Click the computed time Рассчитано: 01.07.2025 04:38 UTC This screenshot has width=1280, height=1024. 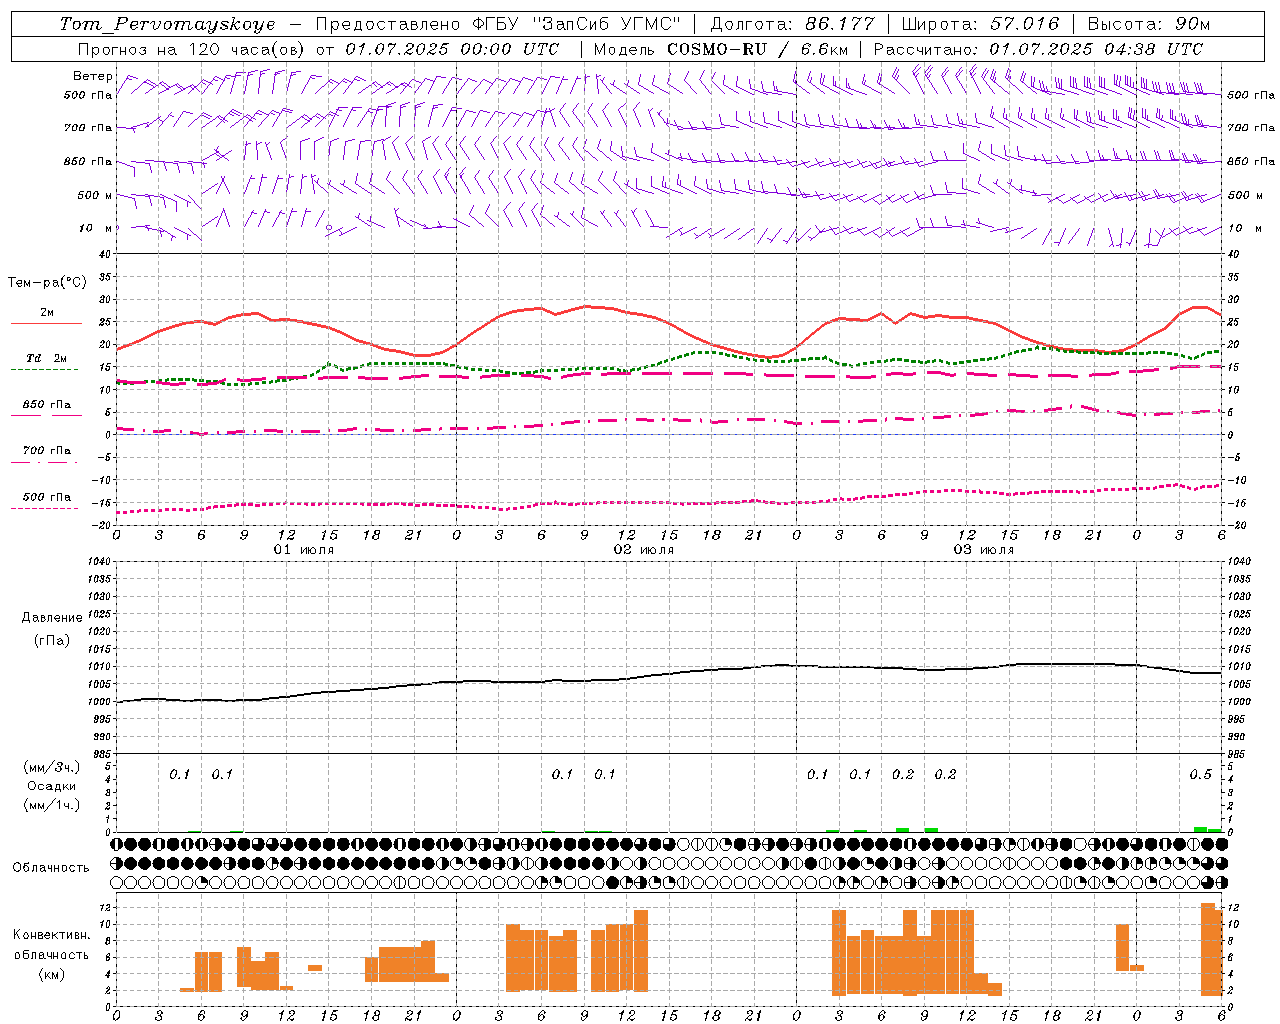1038,49
